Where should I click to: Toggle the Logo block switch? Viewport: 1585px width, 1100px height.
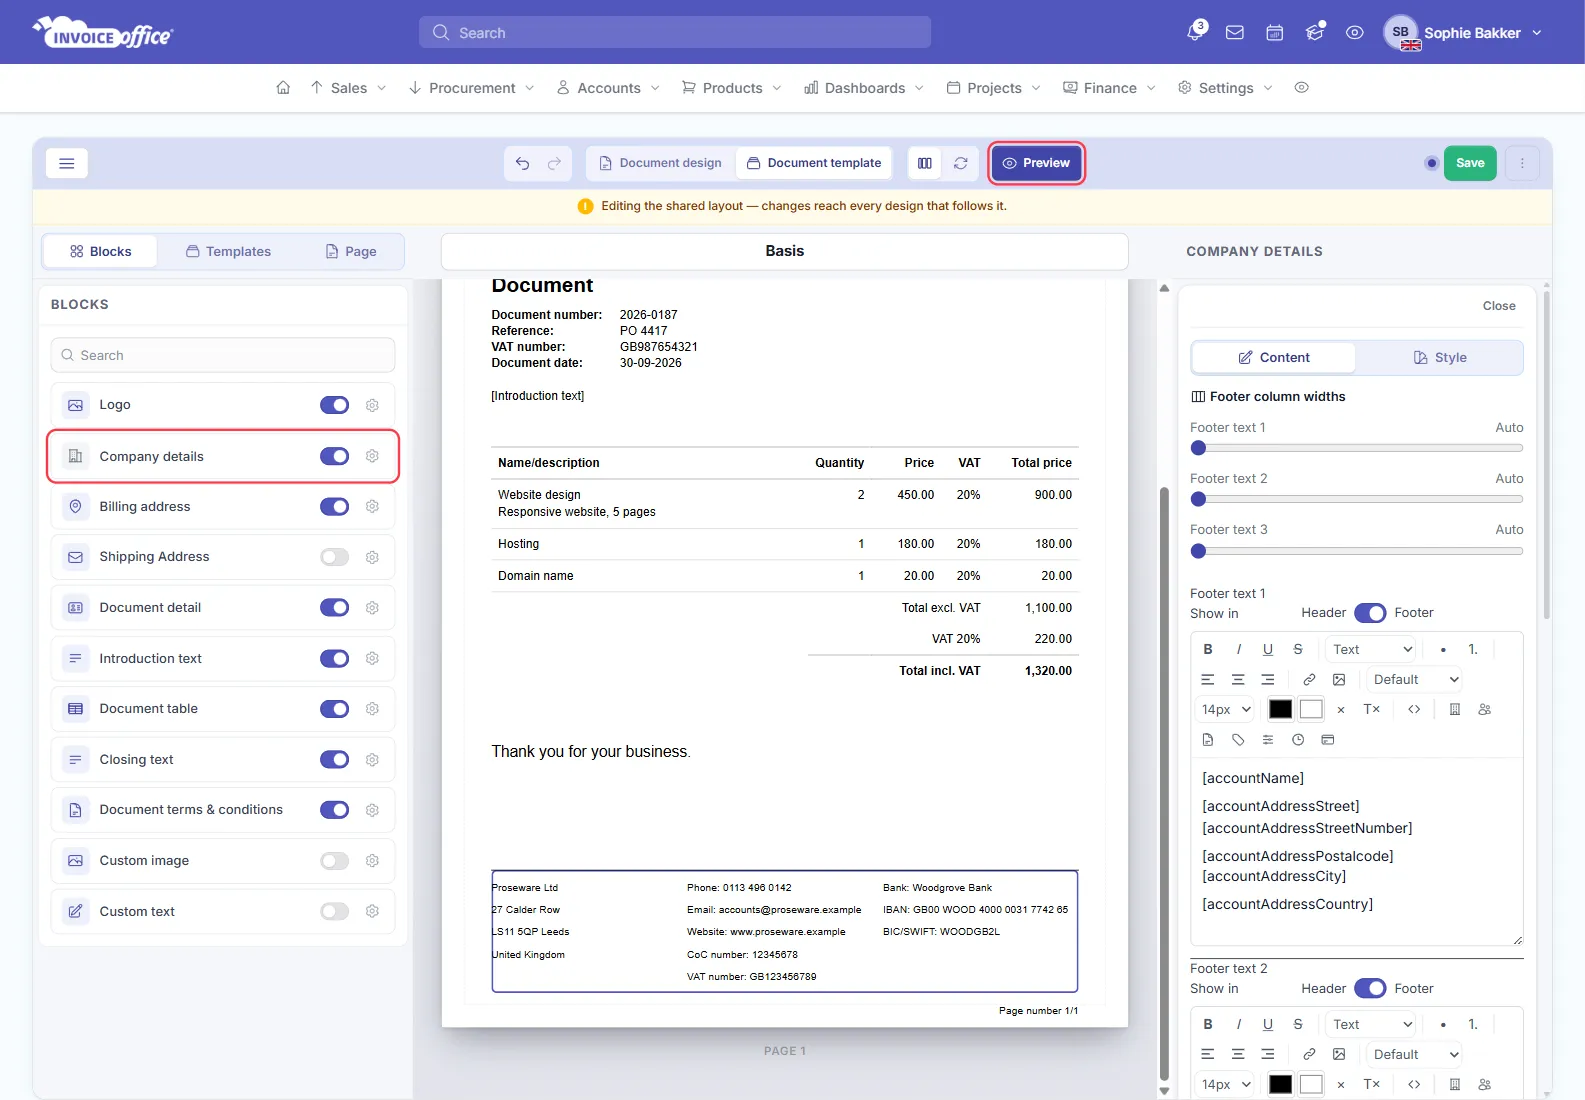tap(334, 405)
